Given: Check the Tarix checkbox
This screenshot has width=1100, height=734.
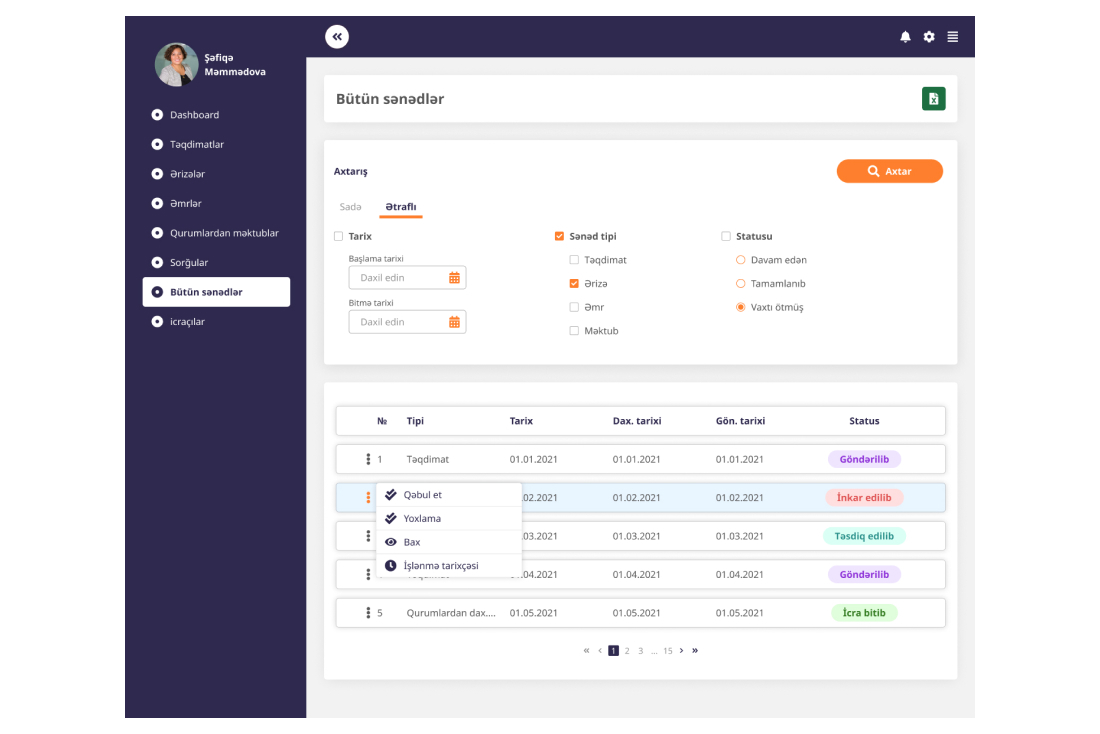Looking at the screenshot, I should (338, 237).
